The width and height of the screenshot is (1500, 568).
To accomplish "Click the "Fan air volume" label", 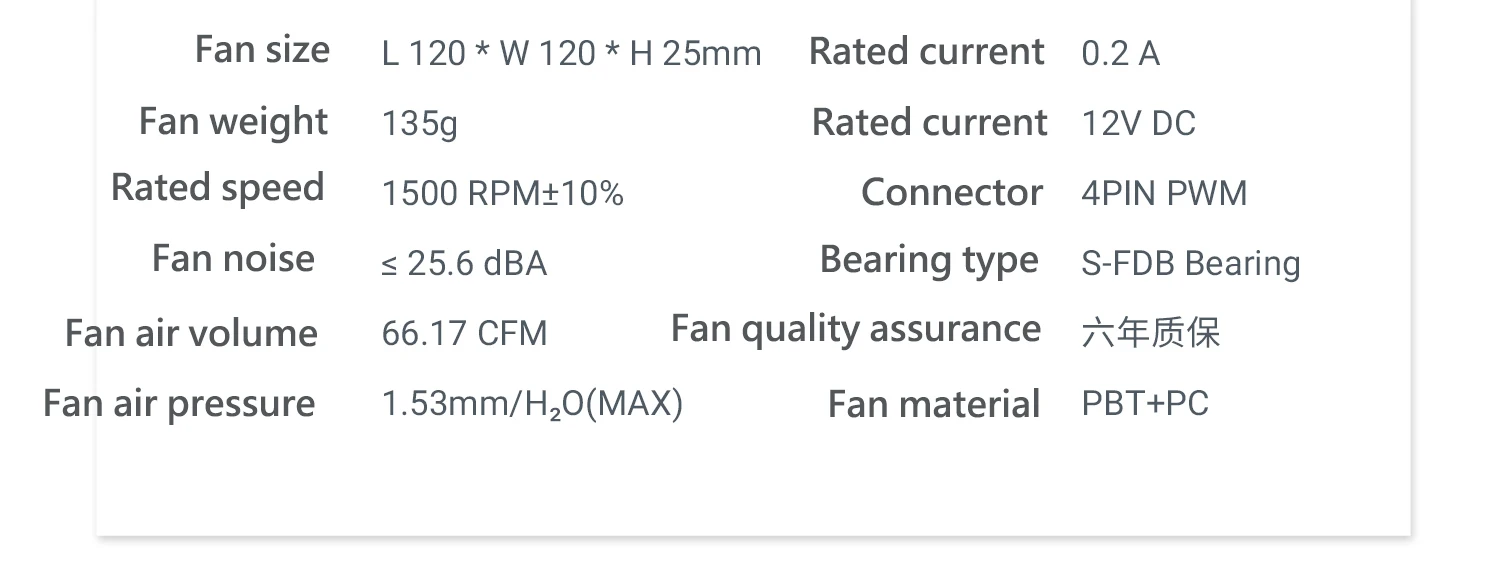I will tap(191, 333).
